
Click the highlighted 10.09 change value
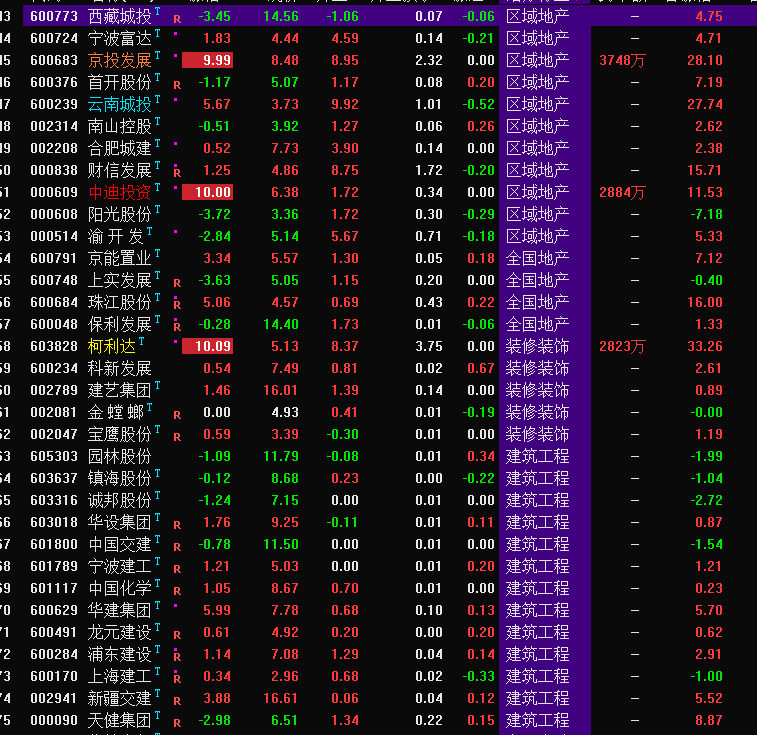[208, 346]
